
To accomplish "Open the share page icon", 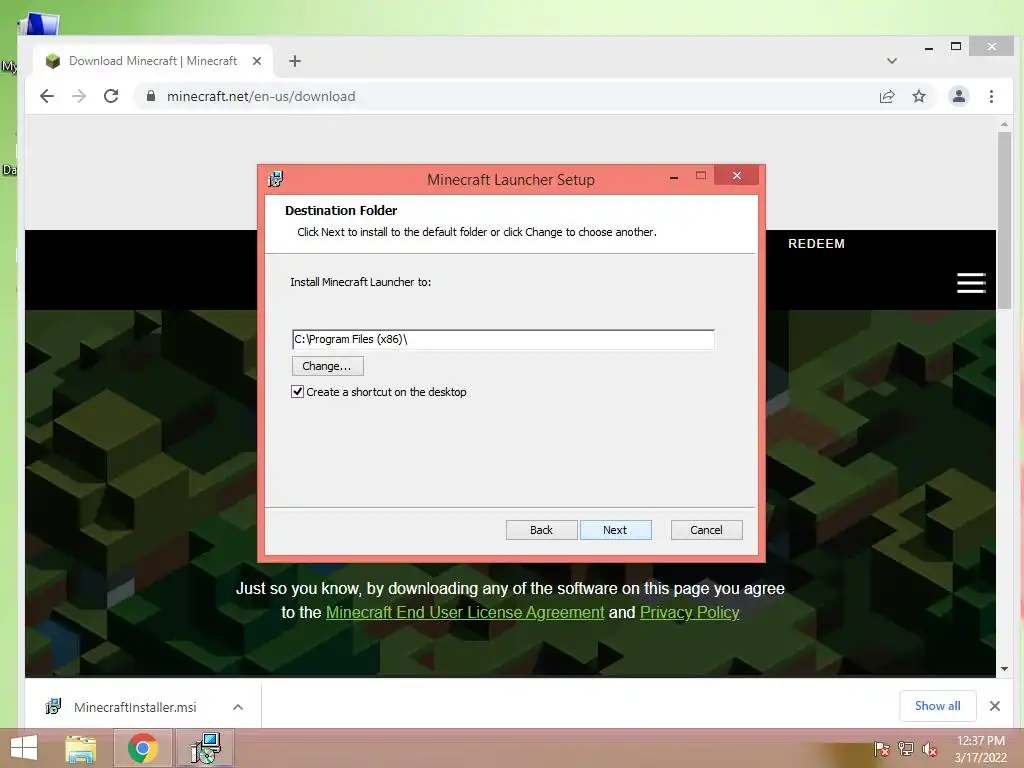I will [887, 97].
